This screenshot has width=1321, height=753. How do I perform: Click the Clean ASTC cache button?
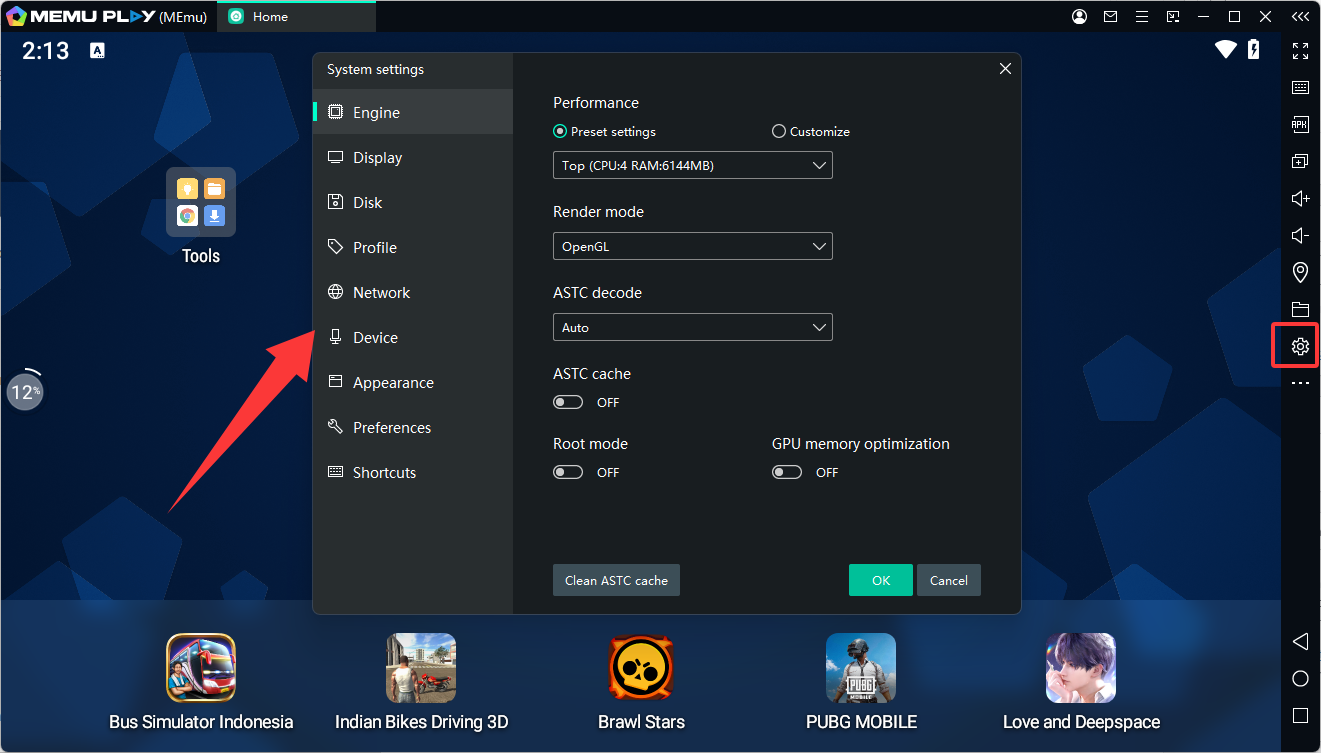click(x=616, y=580)
